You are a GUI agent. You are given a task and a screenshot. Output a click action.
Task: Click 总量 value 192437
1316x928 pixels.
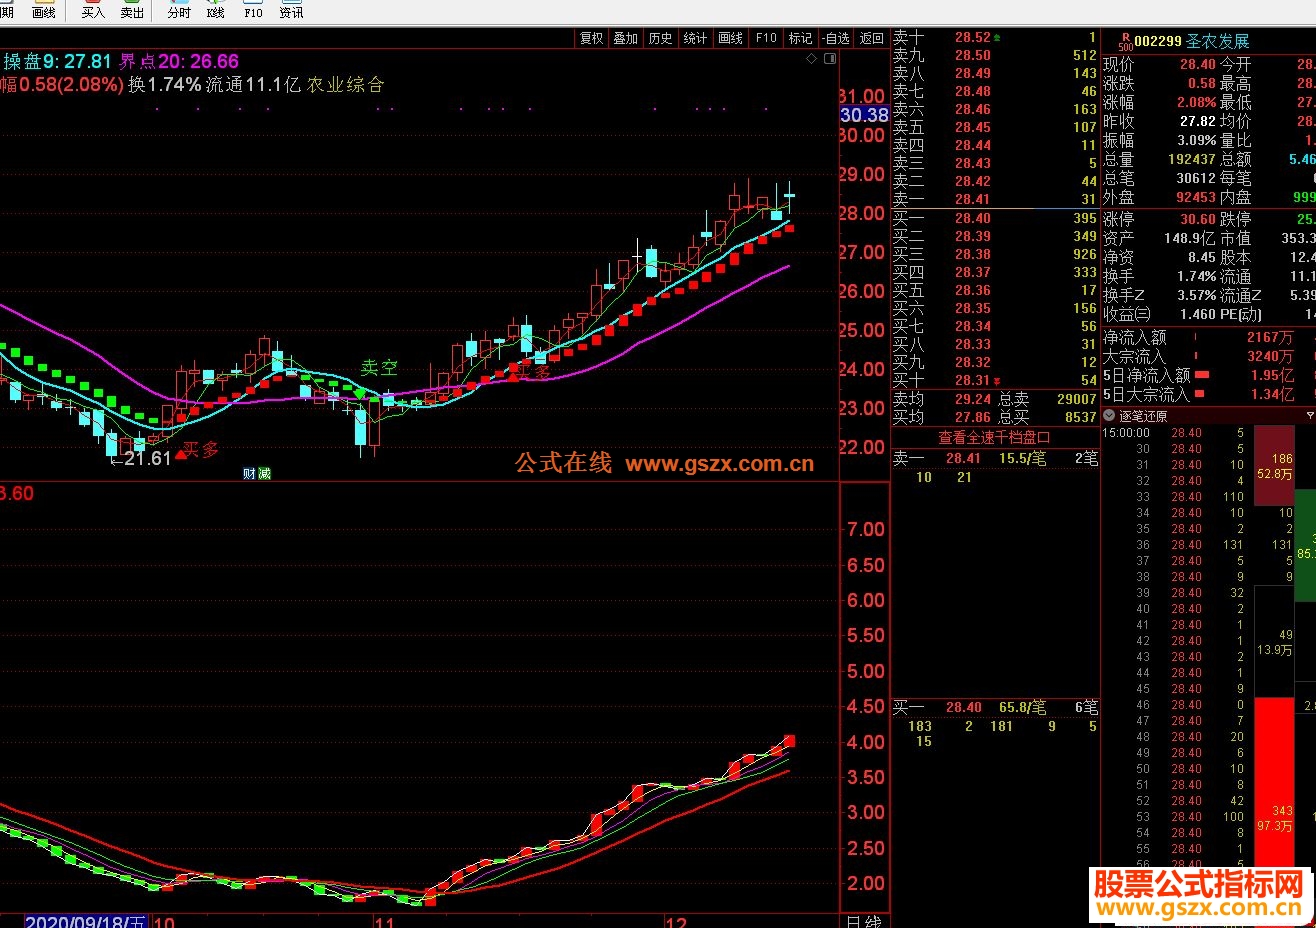pyautogui.click(x=1192, y=159)
